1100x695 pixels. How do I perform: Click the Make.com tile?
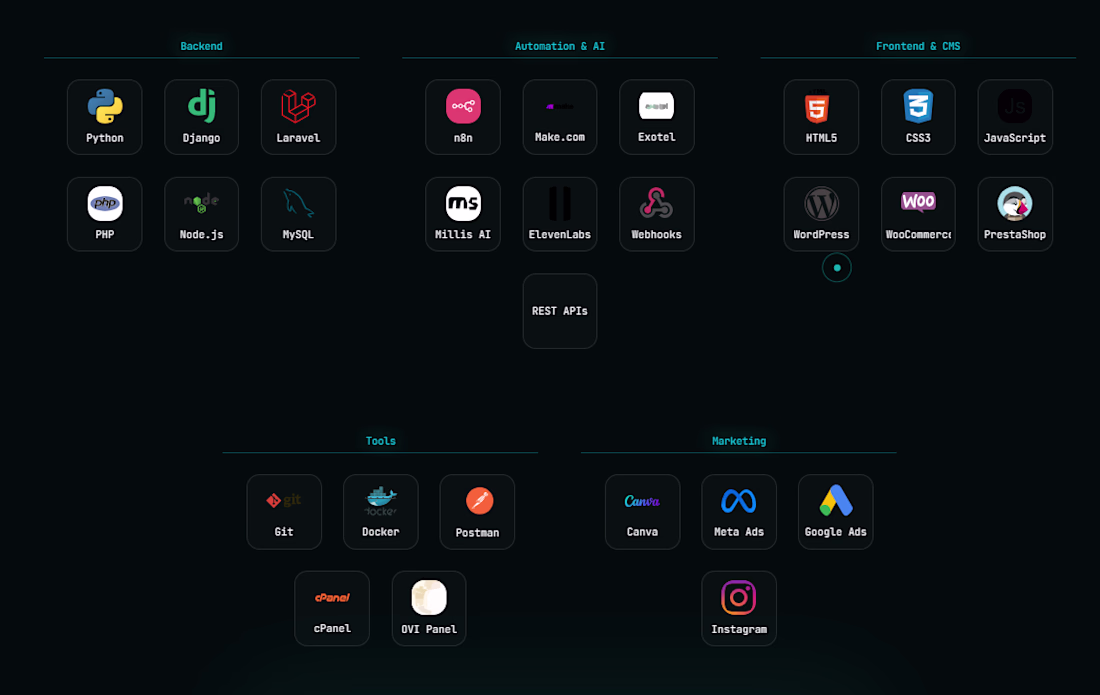[560, 117]
